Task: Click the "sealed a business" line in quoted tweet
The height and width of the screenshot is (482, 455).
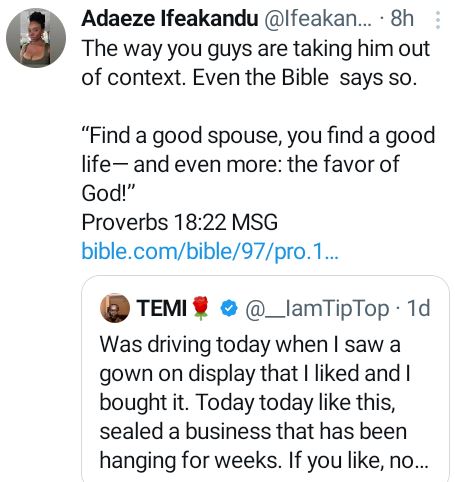Action: pos(253,431)
